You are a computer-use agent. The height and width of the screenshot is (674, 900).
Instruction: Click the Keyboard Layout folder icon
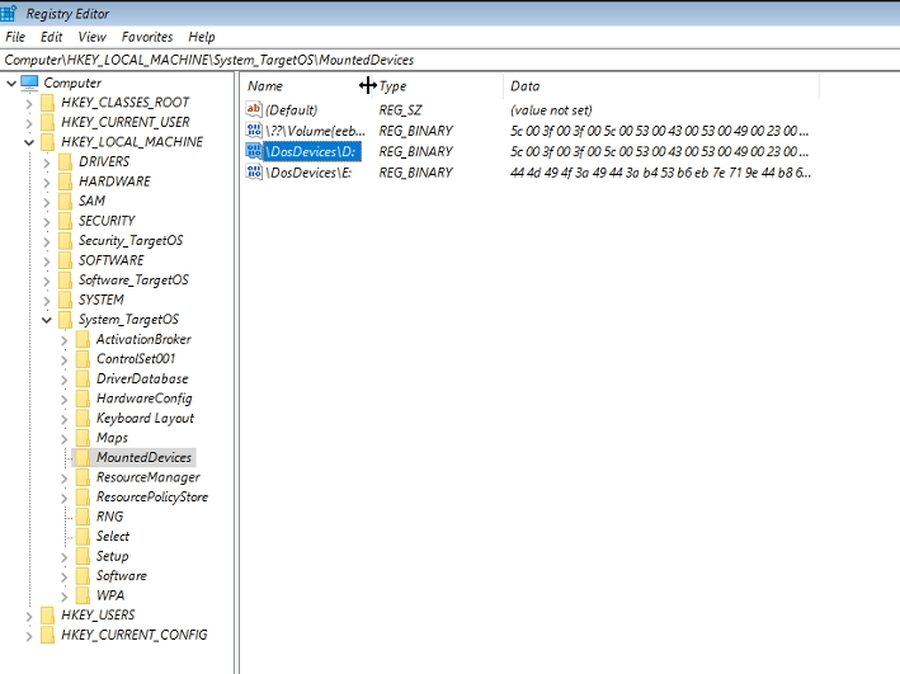(x=83, y=418)
